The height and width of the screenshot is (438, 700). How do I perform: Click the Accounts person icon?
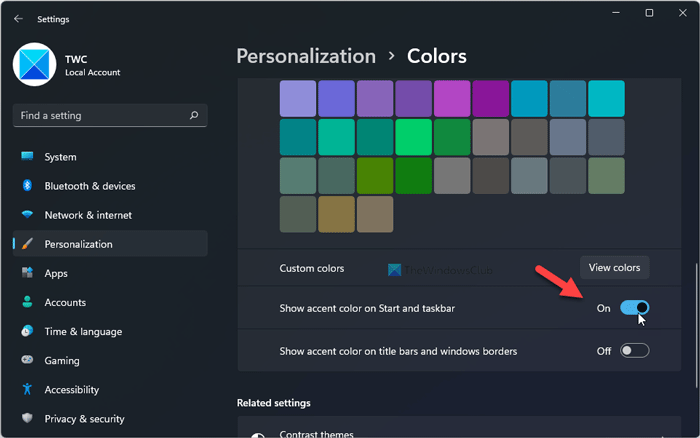coord(27,302)
